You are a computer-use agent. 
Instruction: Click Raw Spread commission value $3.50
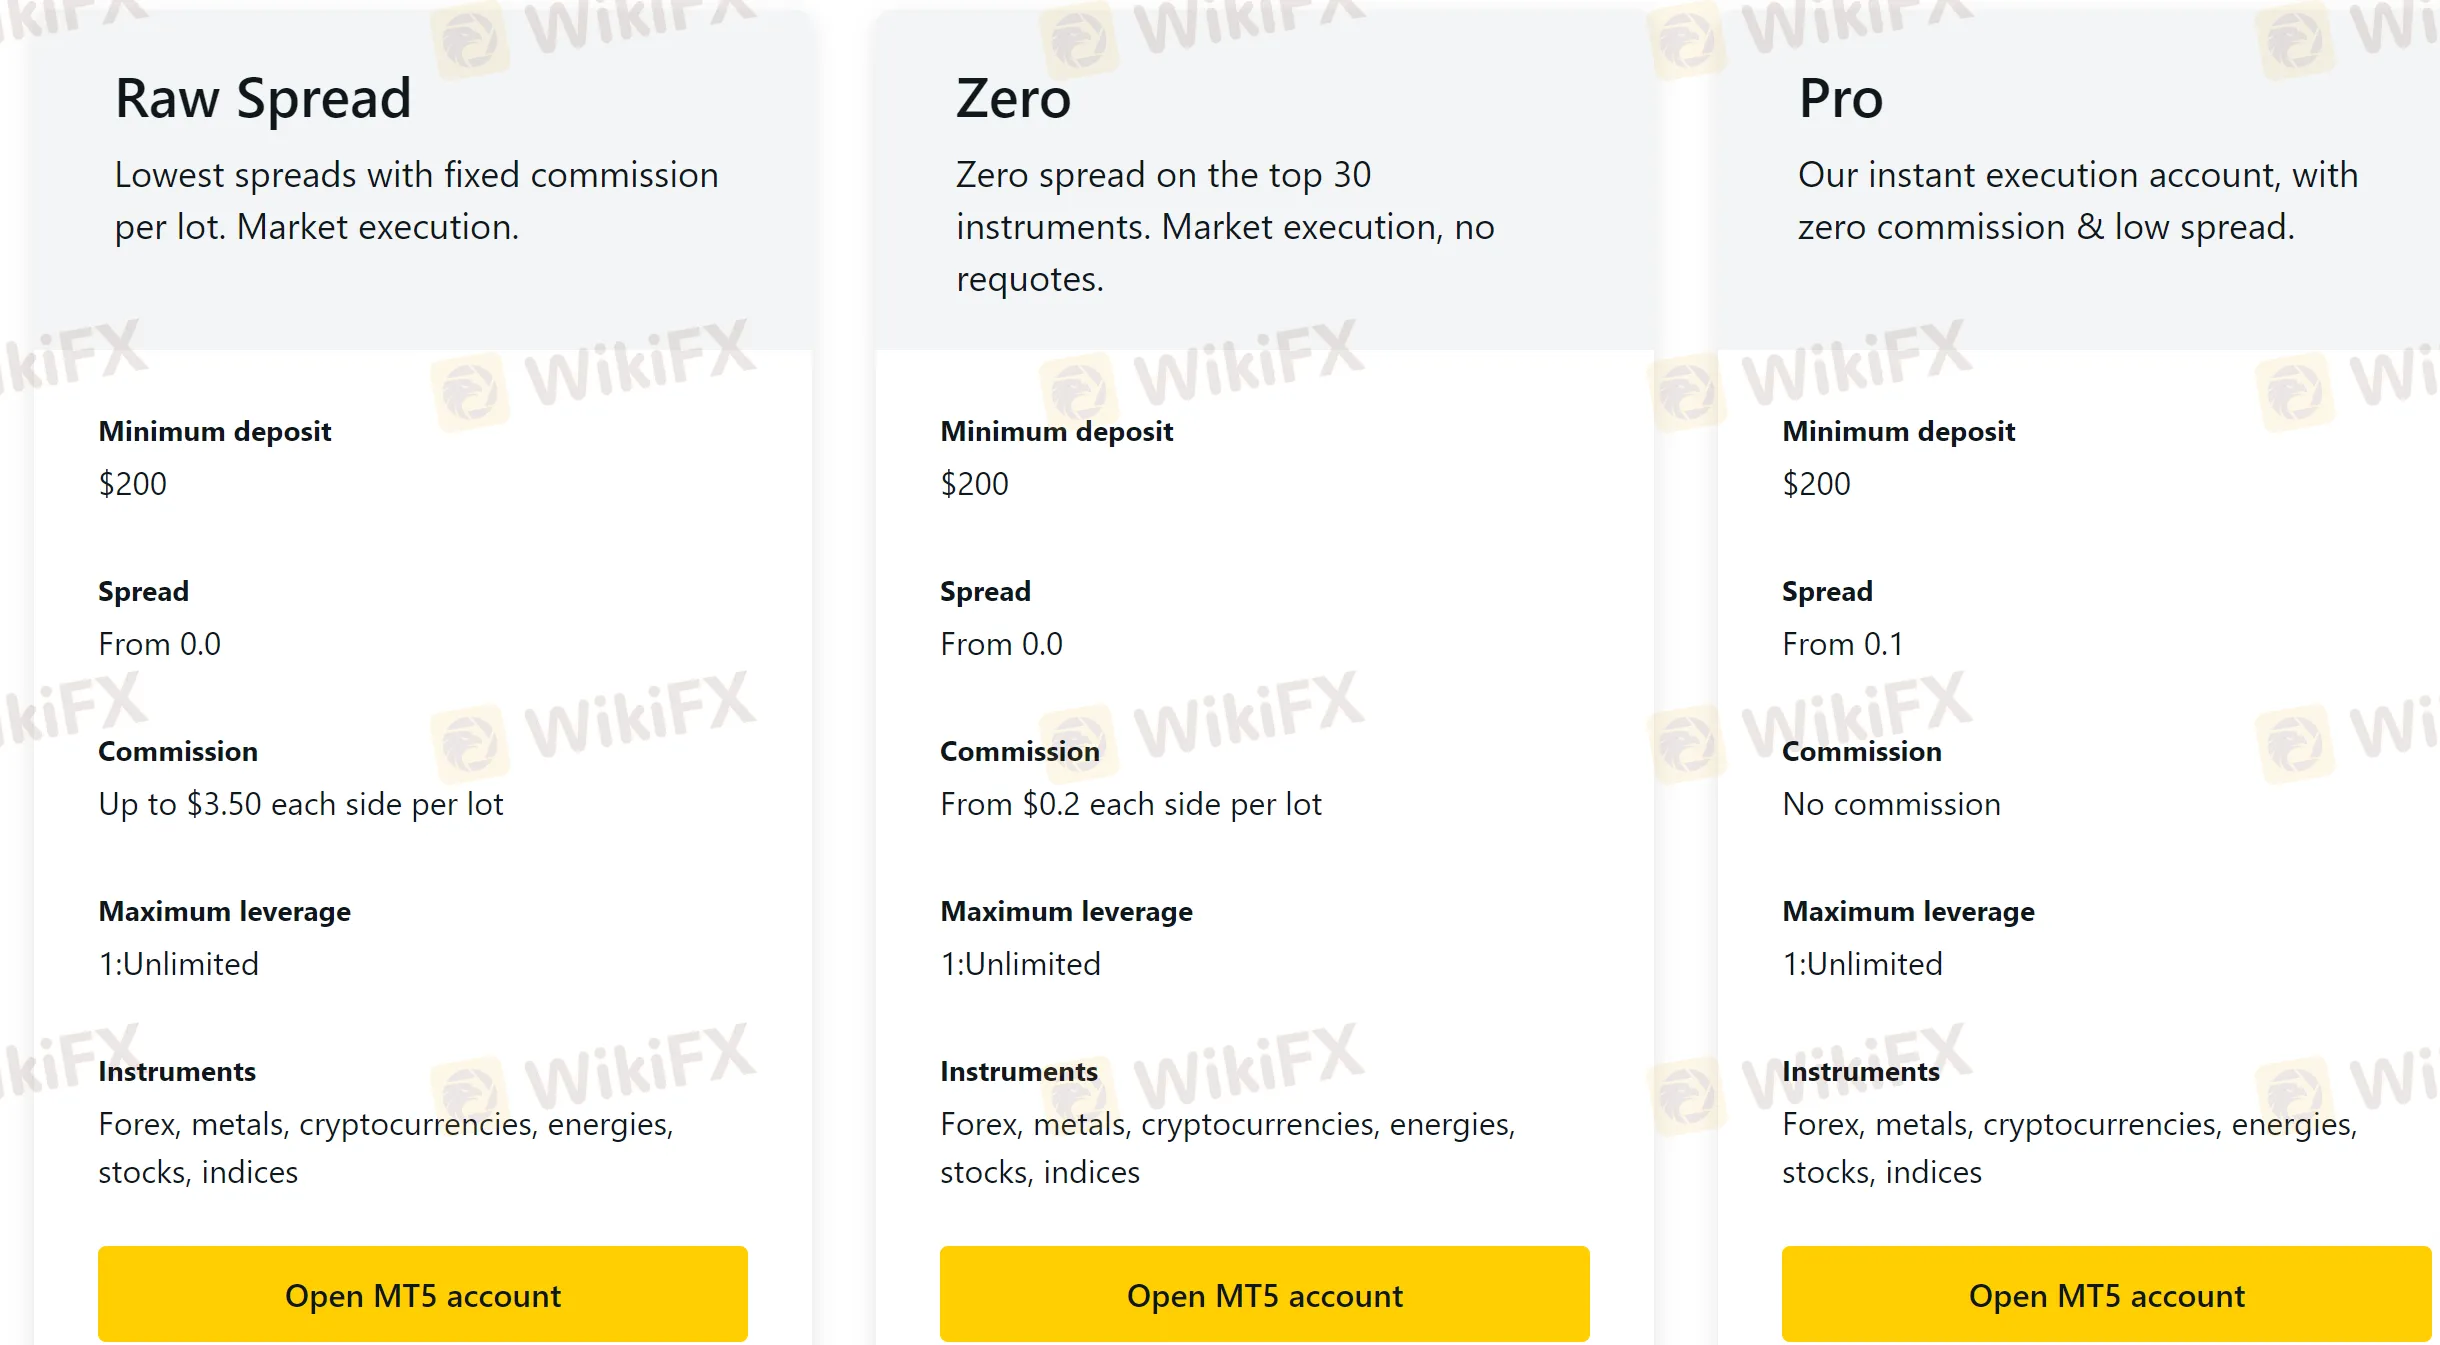300,804
